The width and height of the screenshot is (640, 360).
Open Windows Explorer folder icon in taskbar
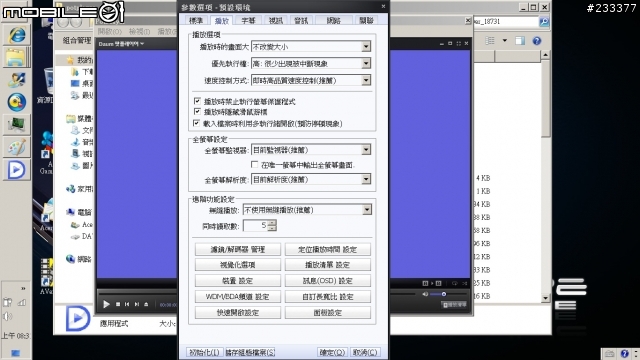pos(16,57)
